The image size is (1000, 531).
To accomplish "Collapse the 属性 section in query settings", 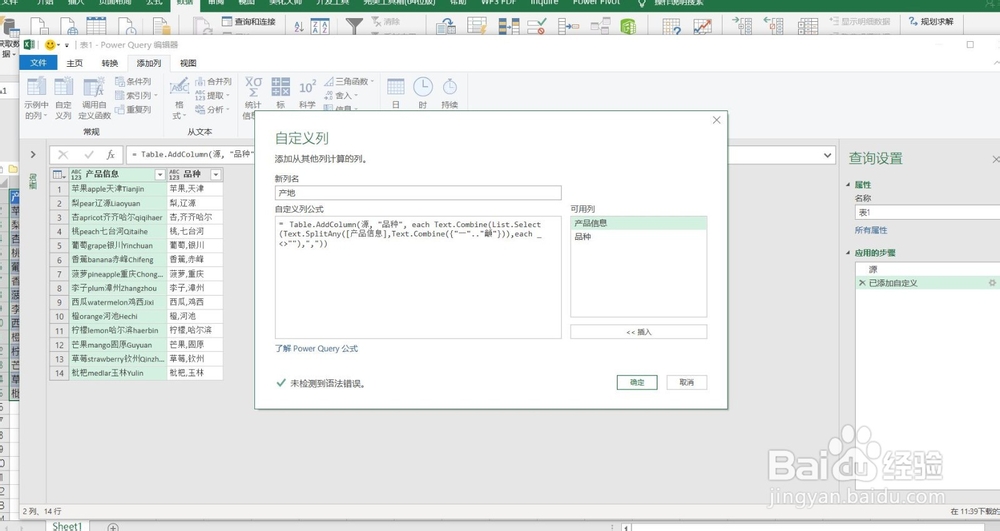I will (848, 185).
